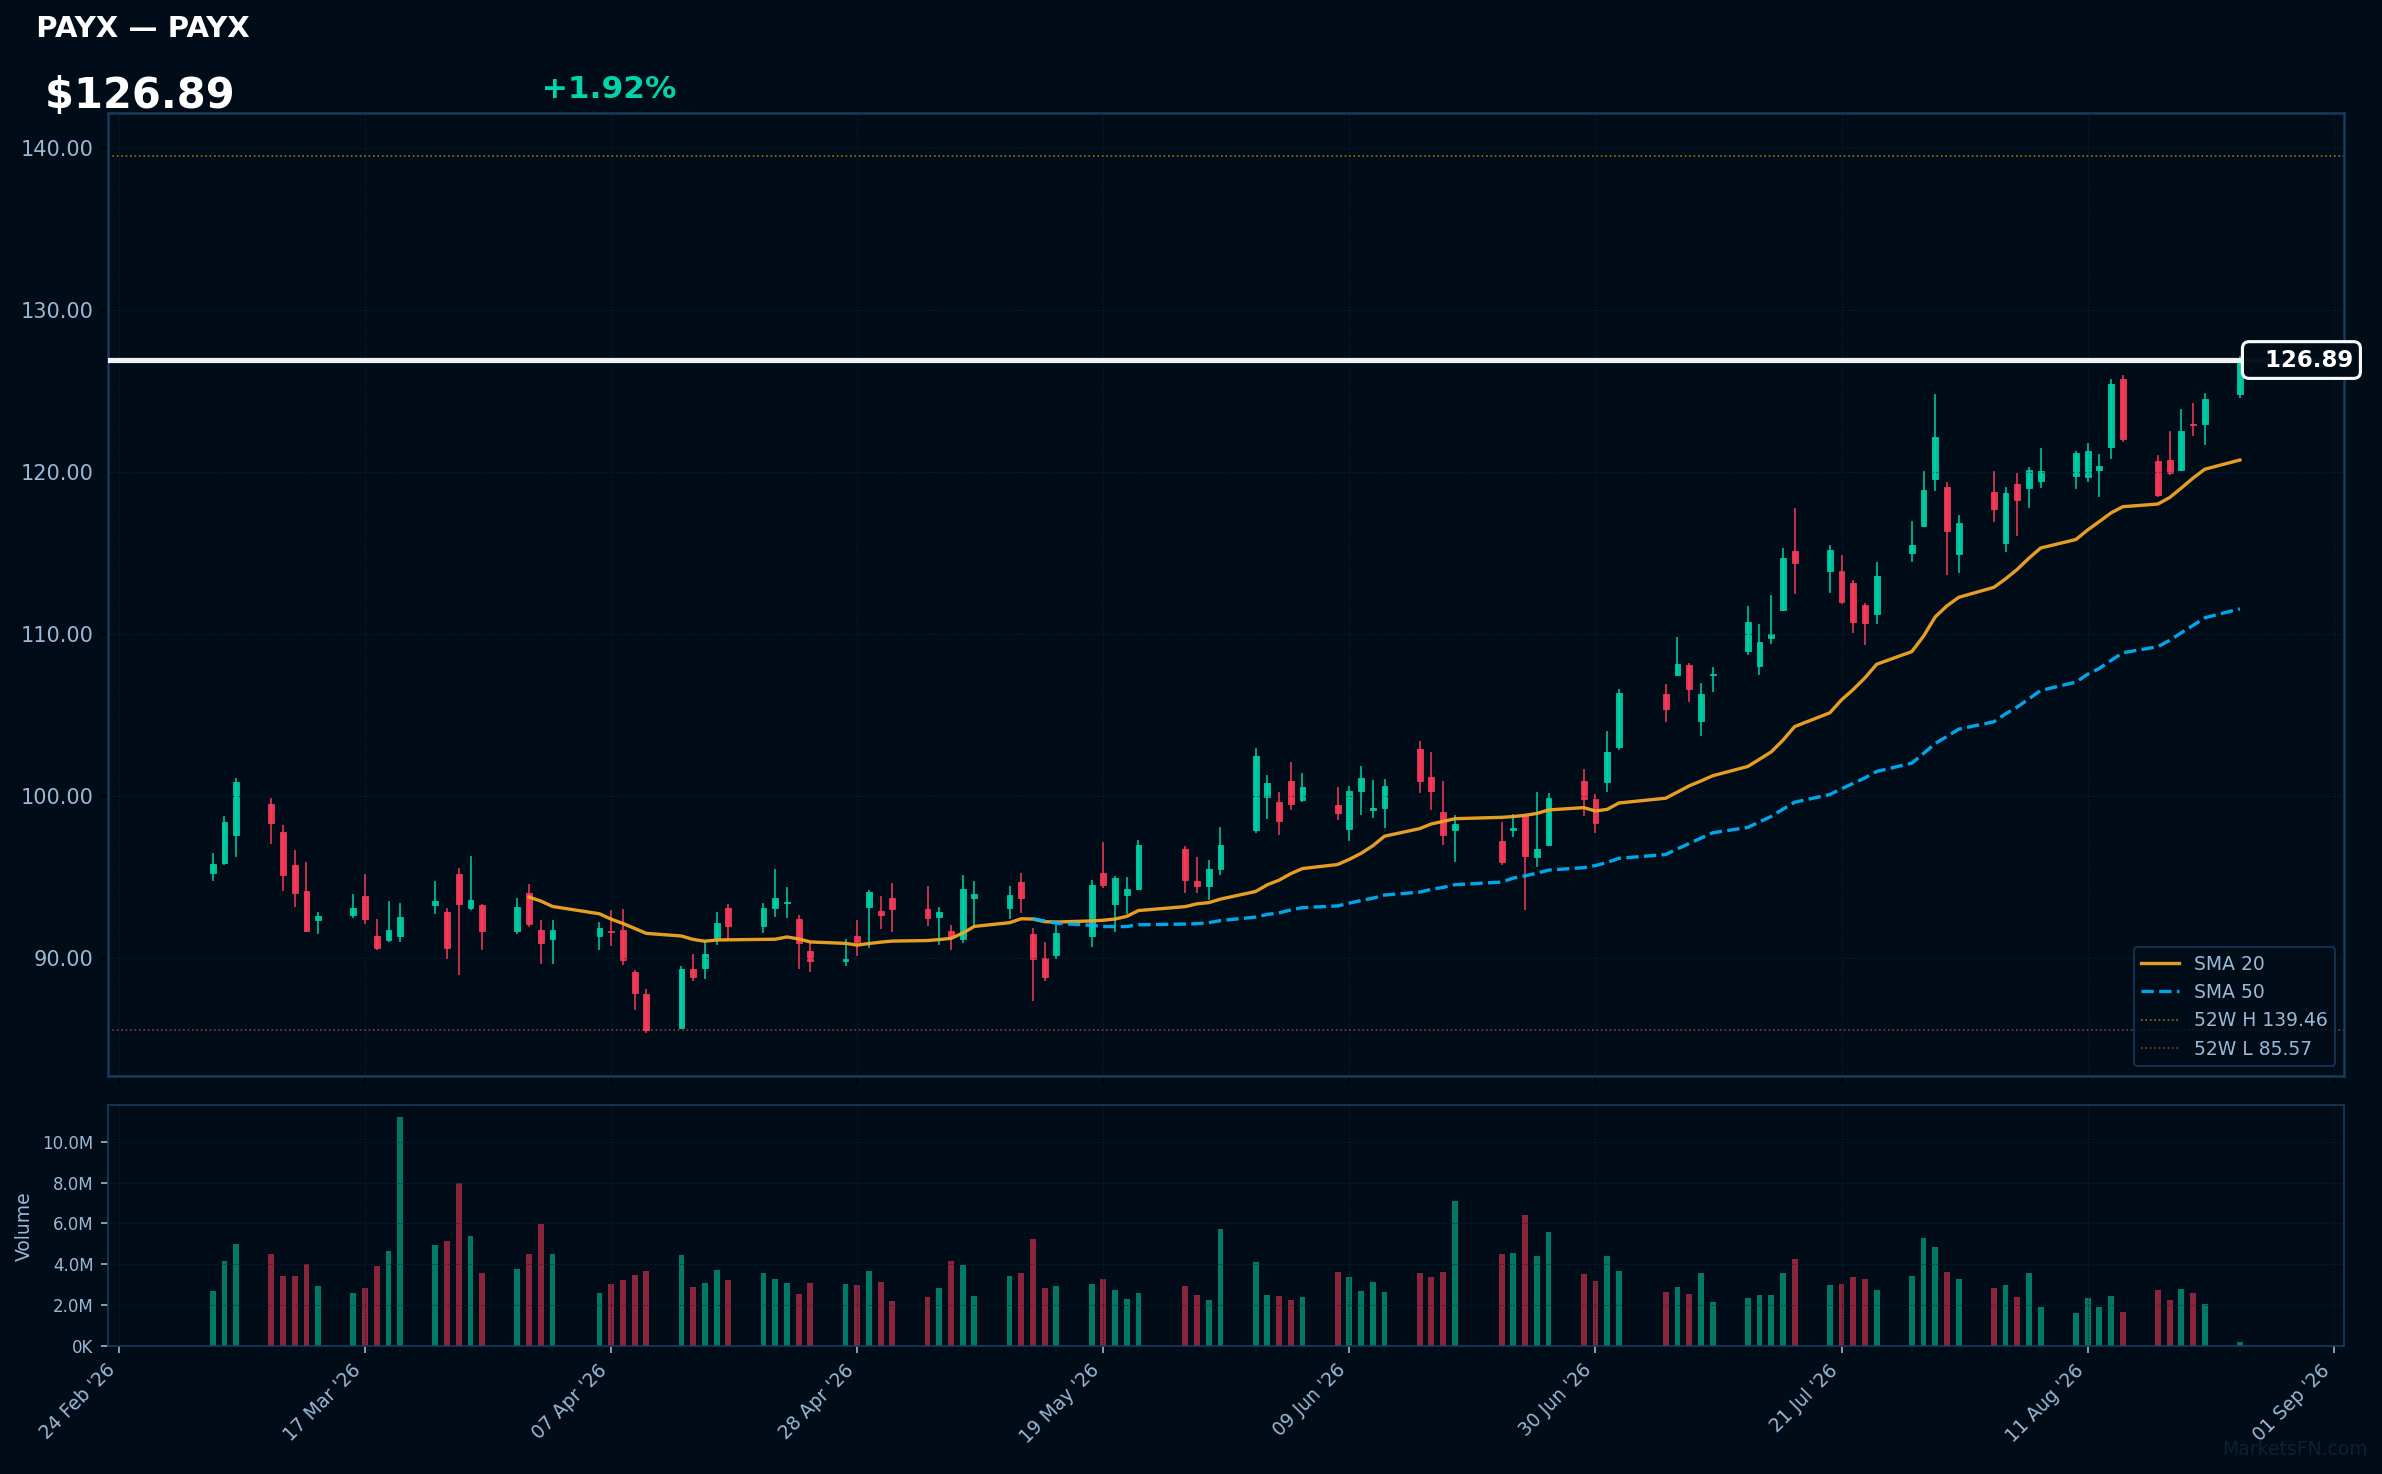Click the Volume axis title
Viewport: 2382px width, 1474px height.
pyautogui.click(x=23, y=1227)
